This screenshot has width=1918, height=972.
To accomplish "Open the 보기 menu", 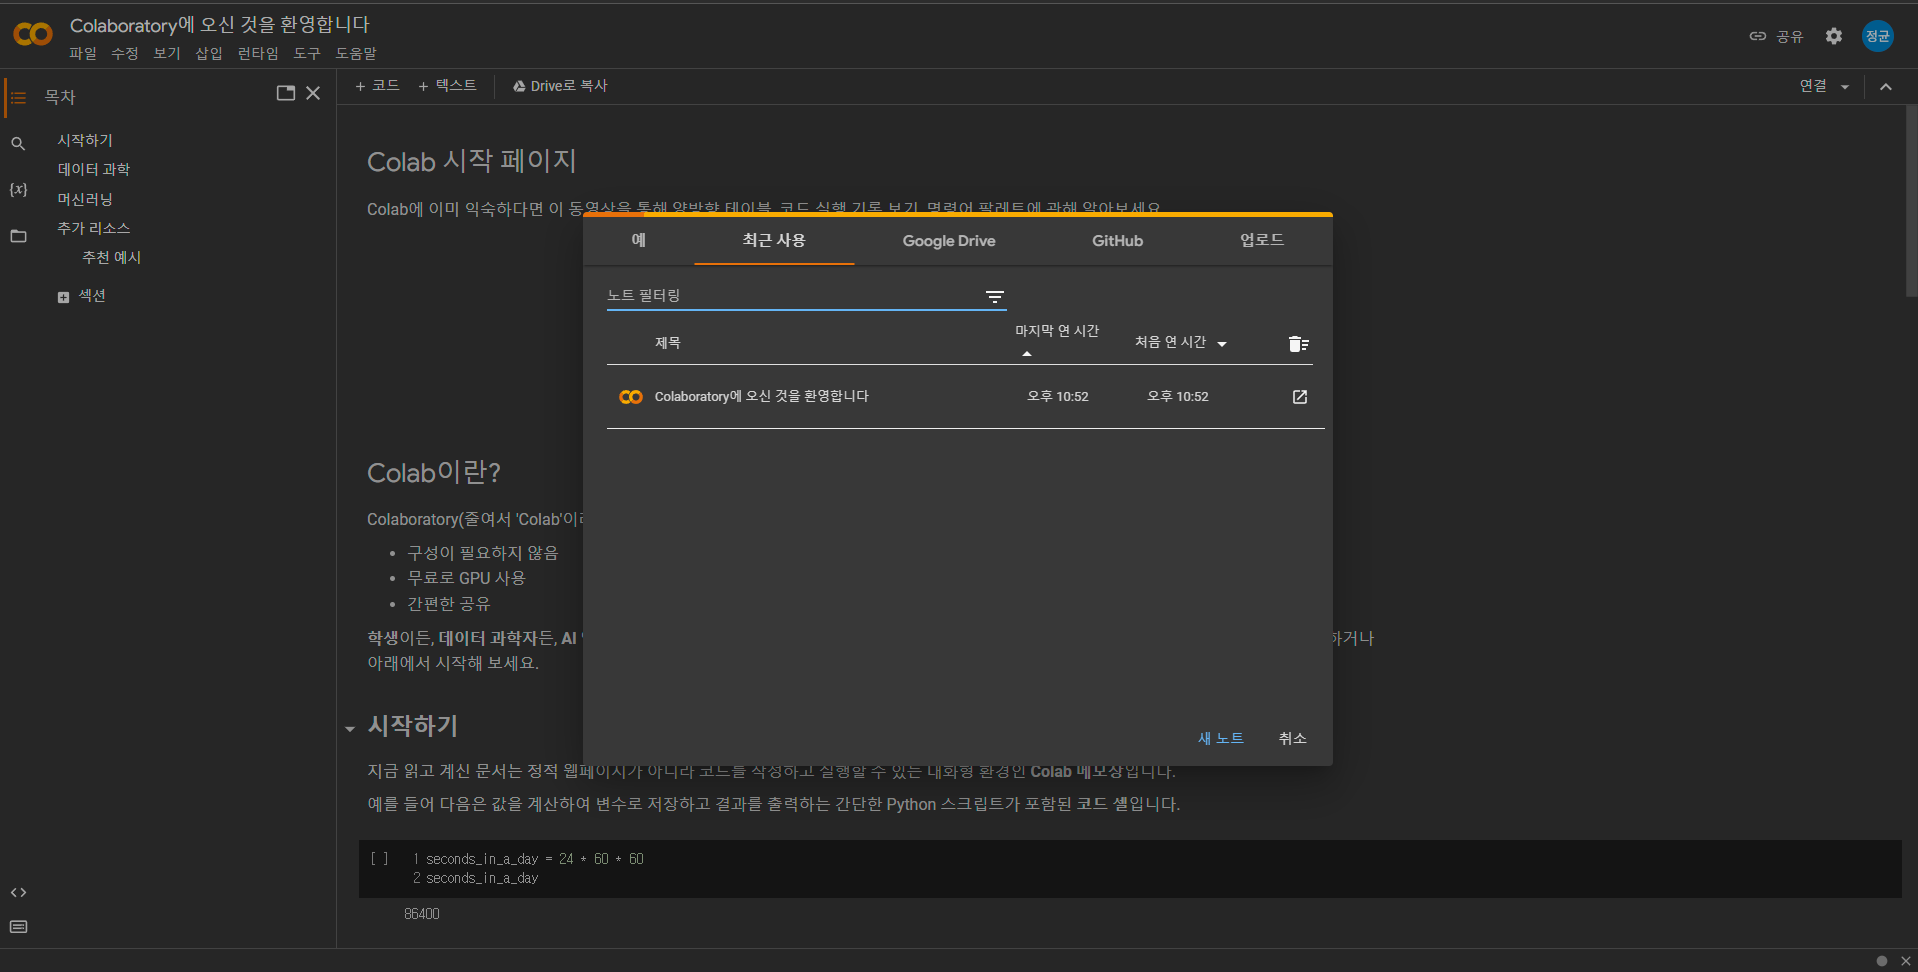I will click(x=167, y=54).
